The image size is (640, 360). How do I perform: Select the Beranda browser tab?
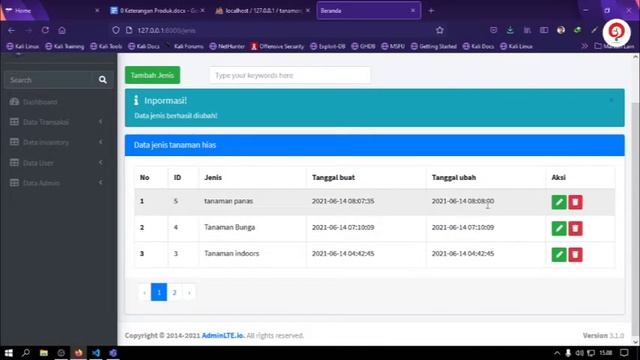pyautogui.click(x=368, y=11)
